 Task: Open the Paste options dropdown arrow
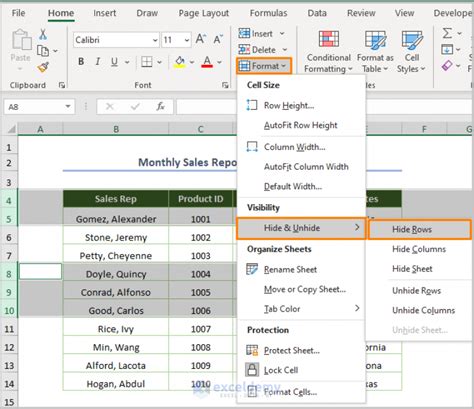pyautogui.click(x=20, y=69)
